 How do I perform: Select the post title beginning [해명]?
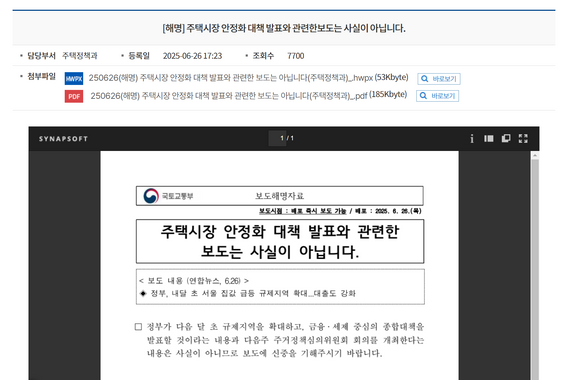(284, 28)
